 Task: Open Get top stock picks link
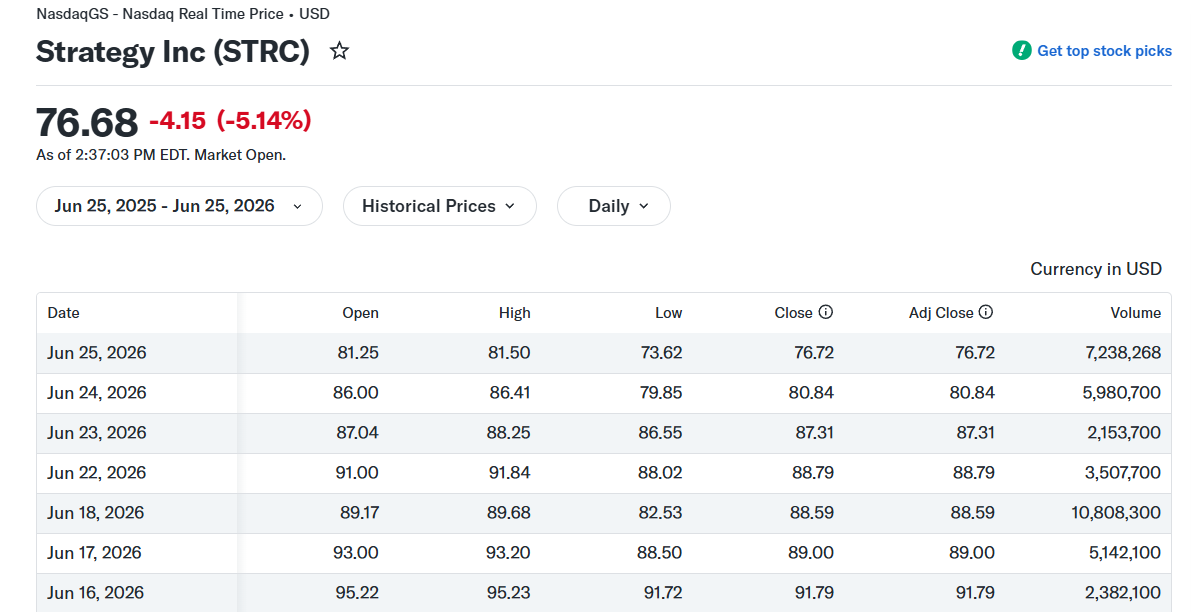[1104, 51]
